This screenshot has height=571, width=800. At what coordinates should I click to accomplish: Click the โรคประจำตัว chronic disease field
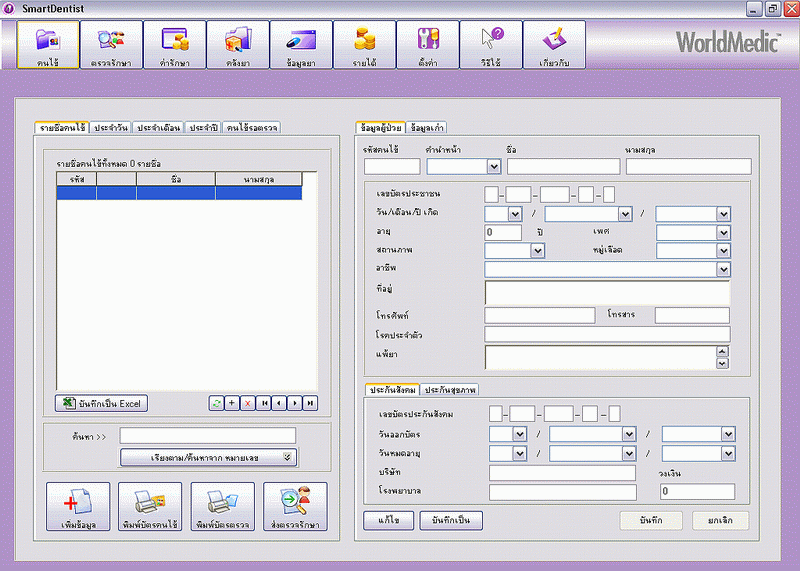607,334
